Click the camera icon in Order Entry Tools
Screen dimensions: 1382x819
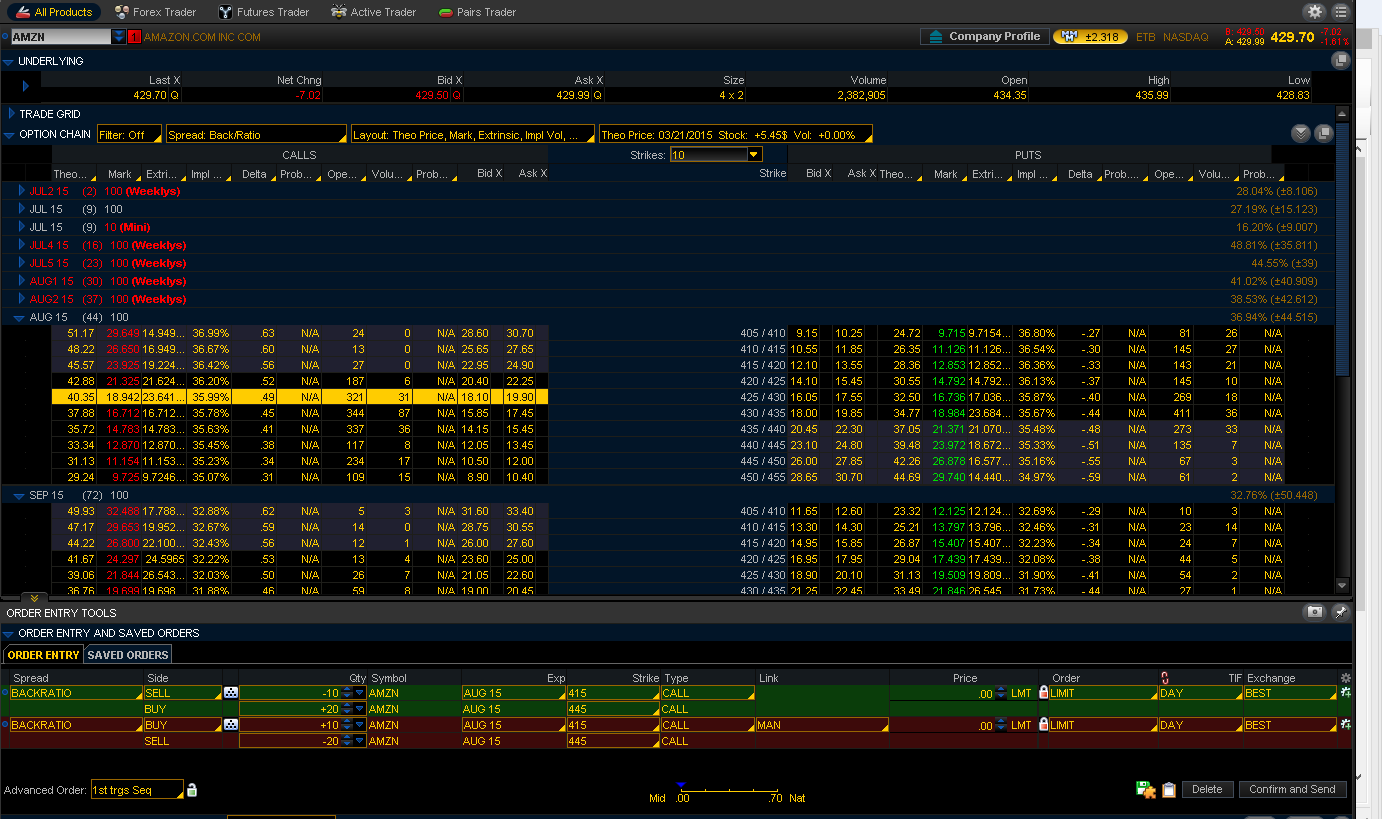1315,612
